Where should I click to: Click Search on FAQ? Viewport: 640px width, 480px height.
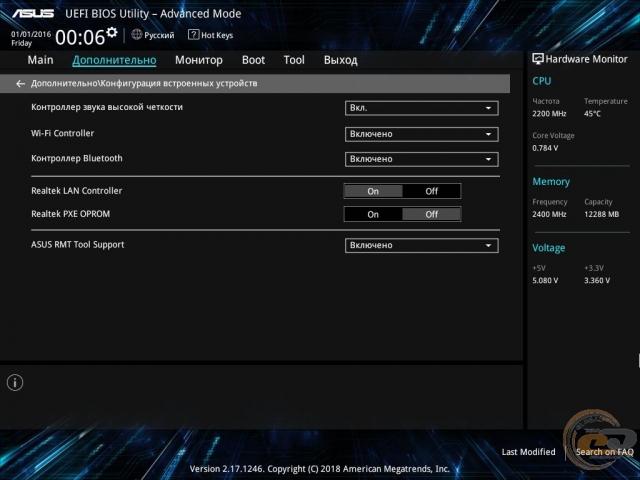point(604,452)
